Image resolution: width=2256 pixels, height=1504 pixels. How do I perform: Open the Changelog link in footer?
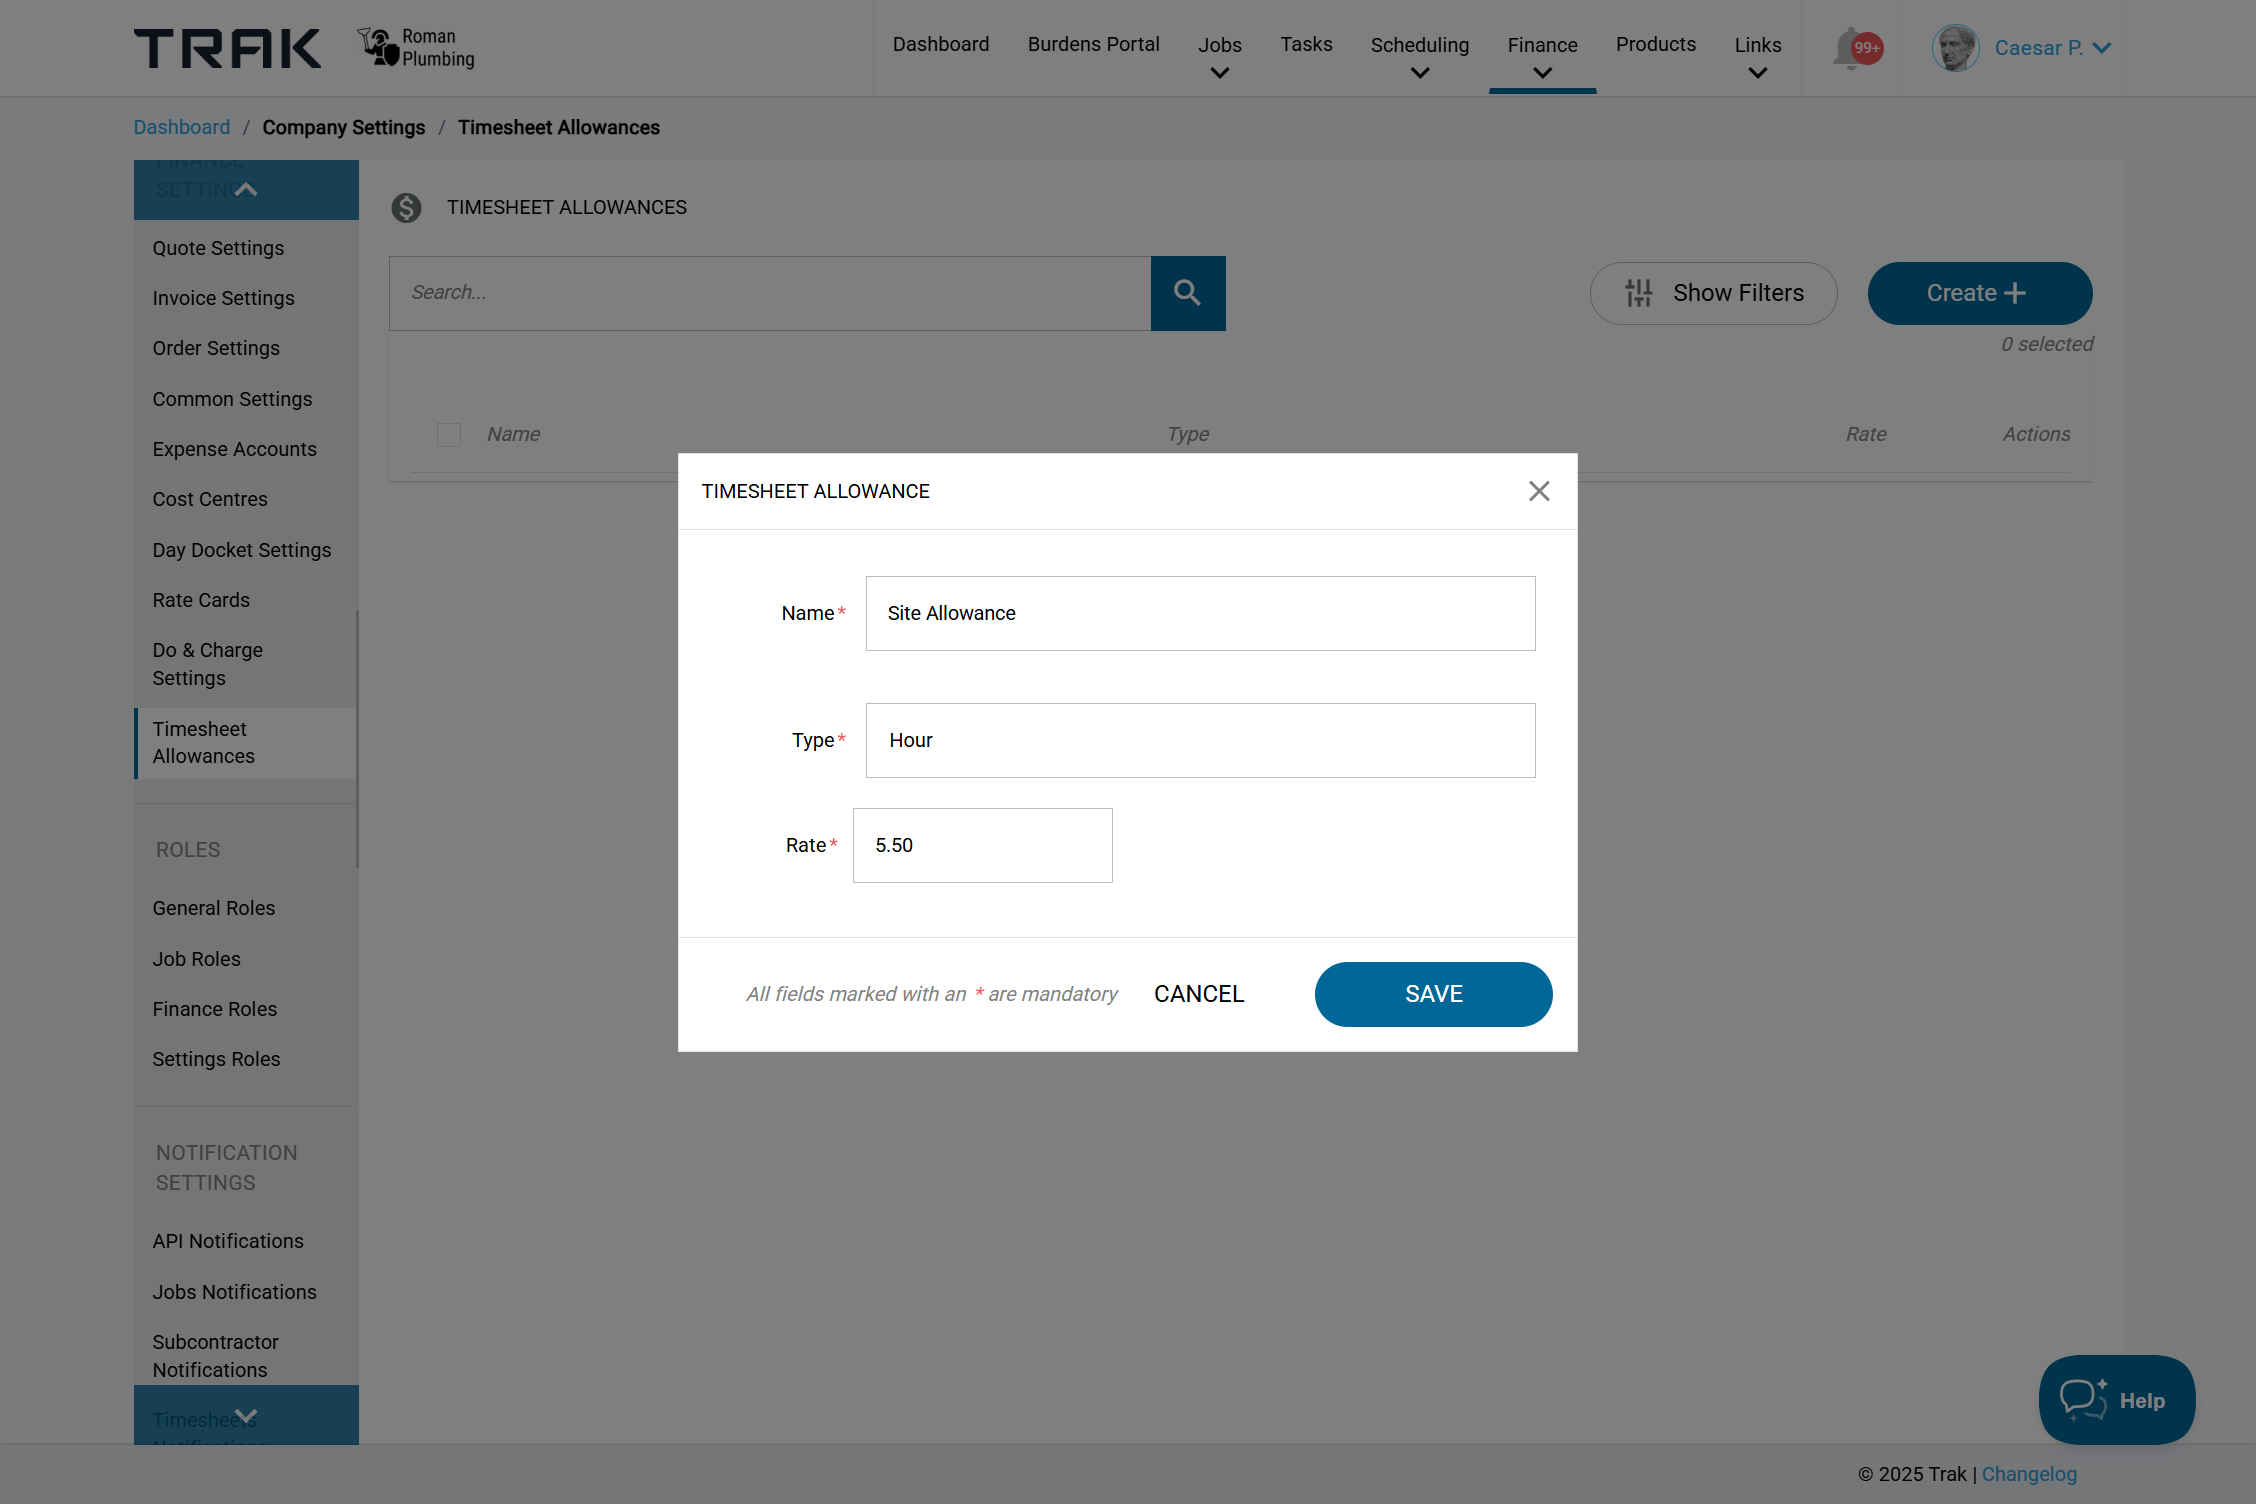tap(2029, 1474)
